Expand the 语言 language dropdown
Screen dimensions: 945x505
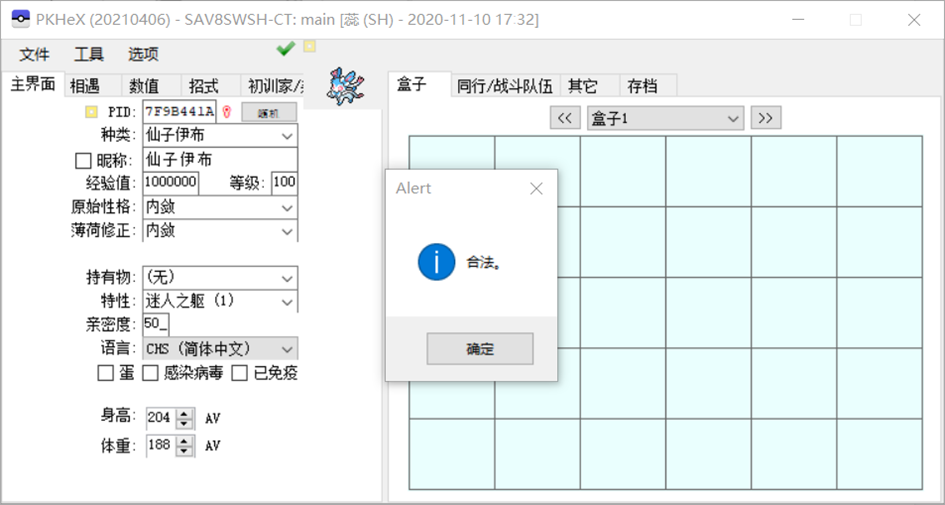287,349
